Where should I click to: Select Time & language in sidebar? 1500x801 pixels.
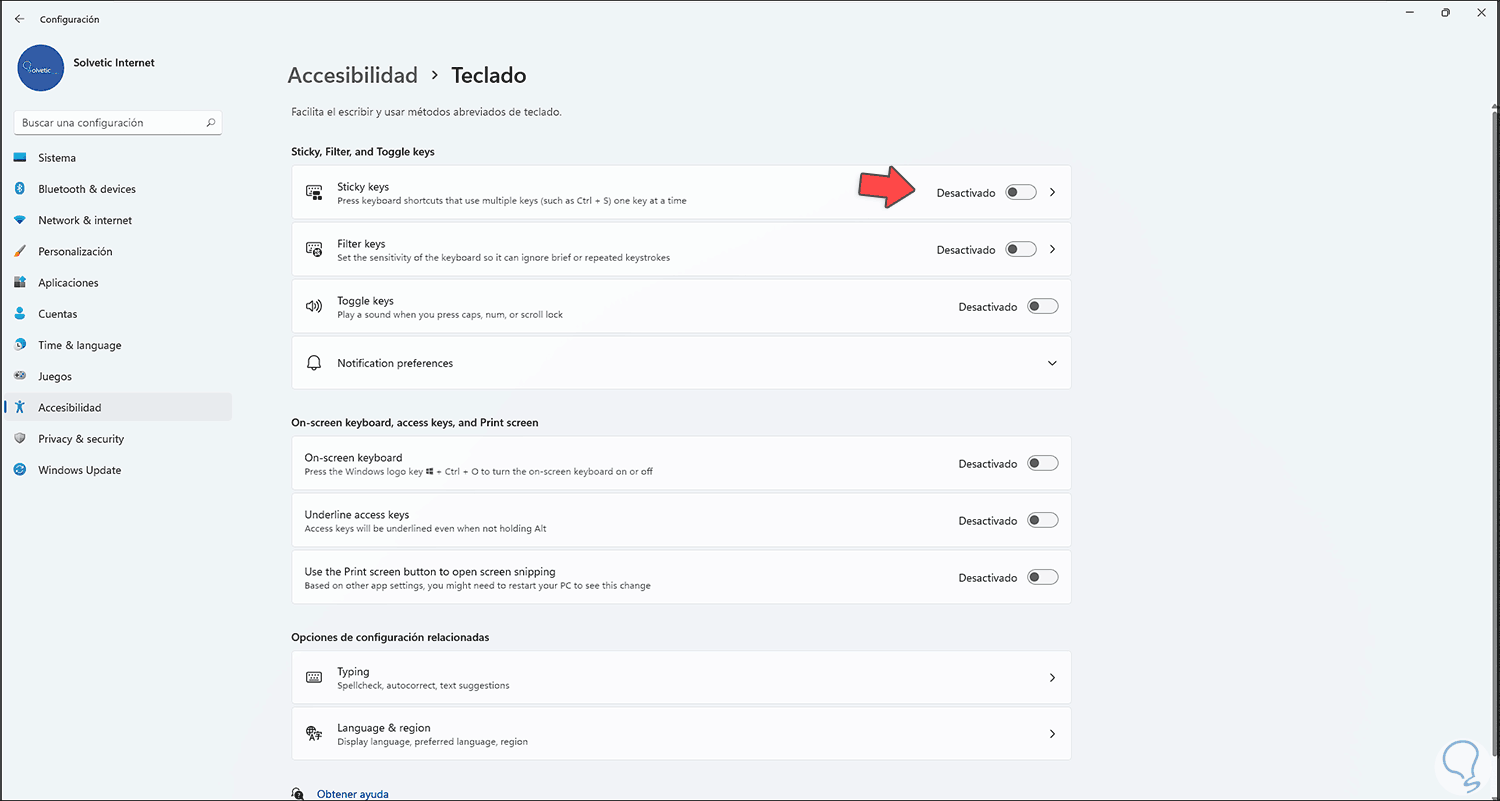pos(79,345)
